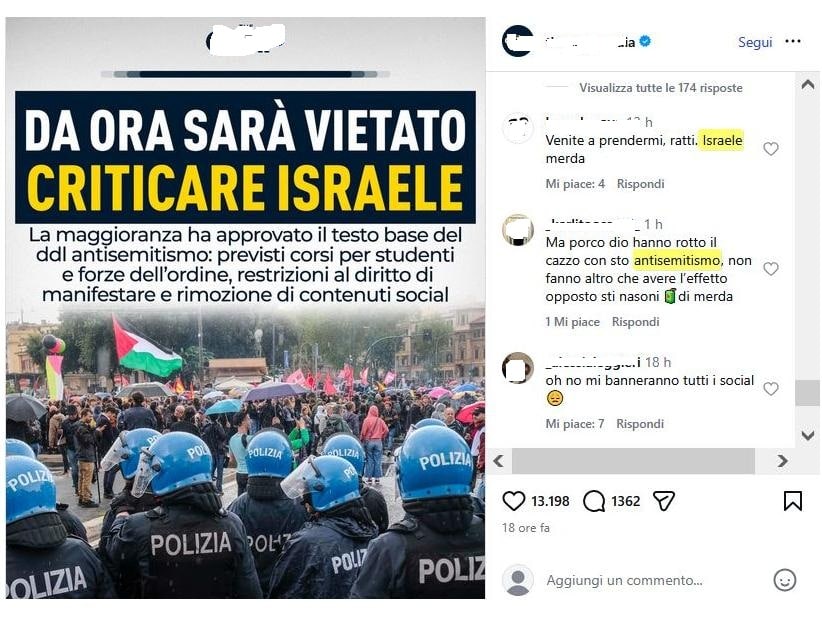This screenshot has height=633, width=822.
Task: Open the three-dot more options menu
Action: [x=793, y=41]
